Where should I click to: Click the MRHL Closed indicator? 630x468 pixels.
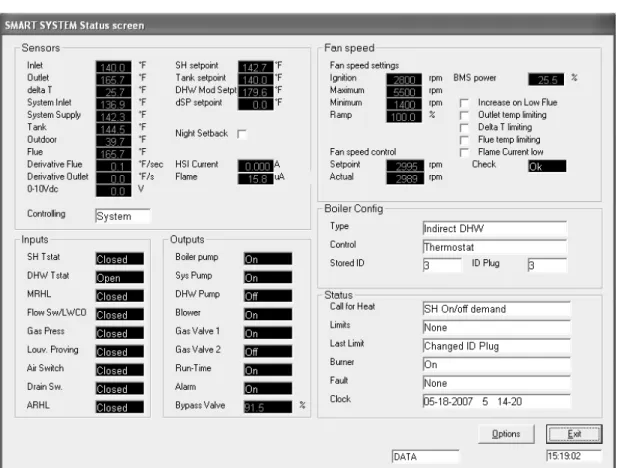click(x=120, y=296)
